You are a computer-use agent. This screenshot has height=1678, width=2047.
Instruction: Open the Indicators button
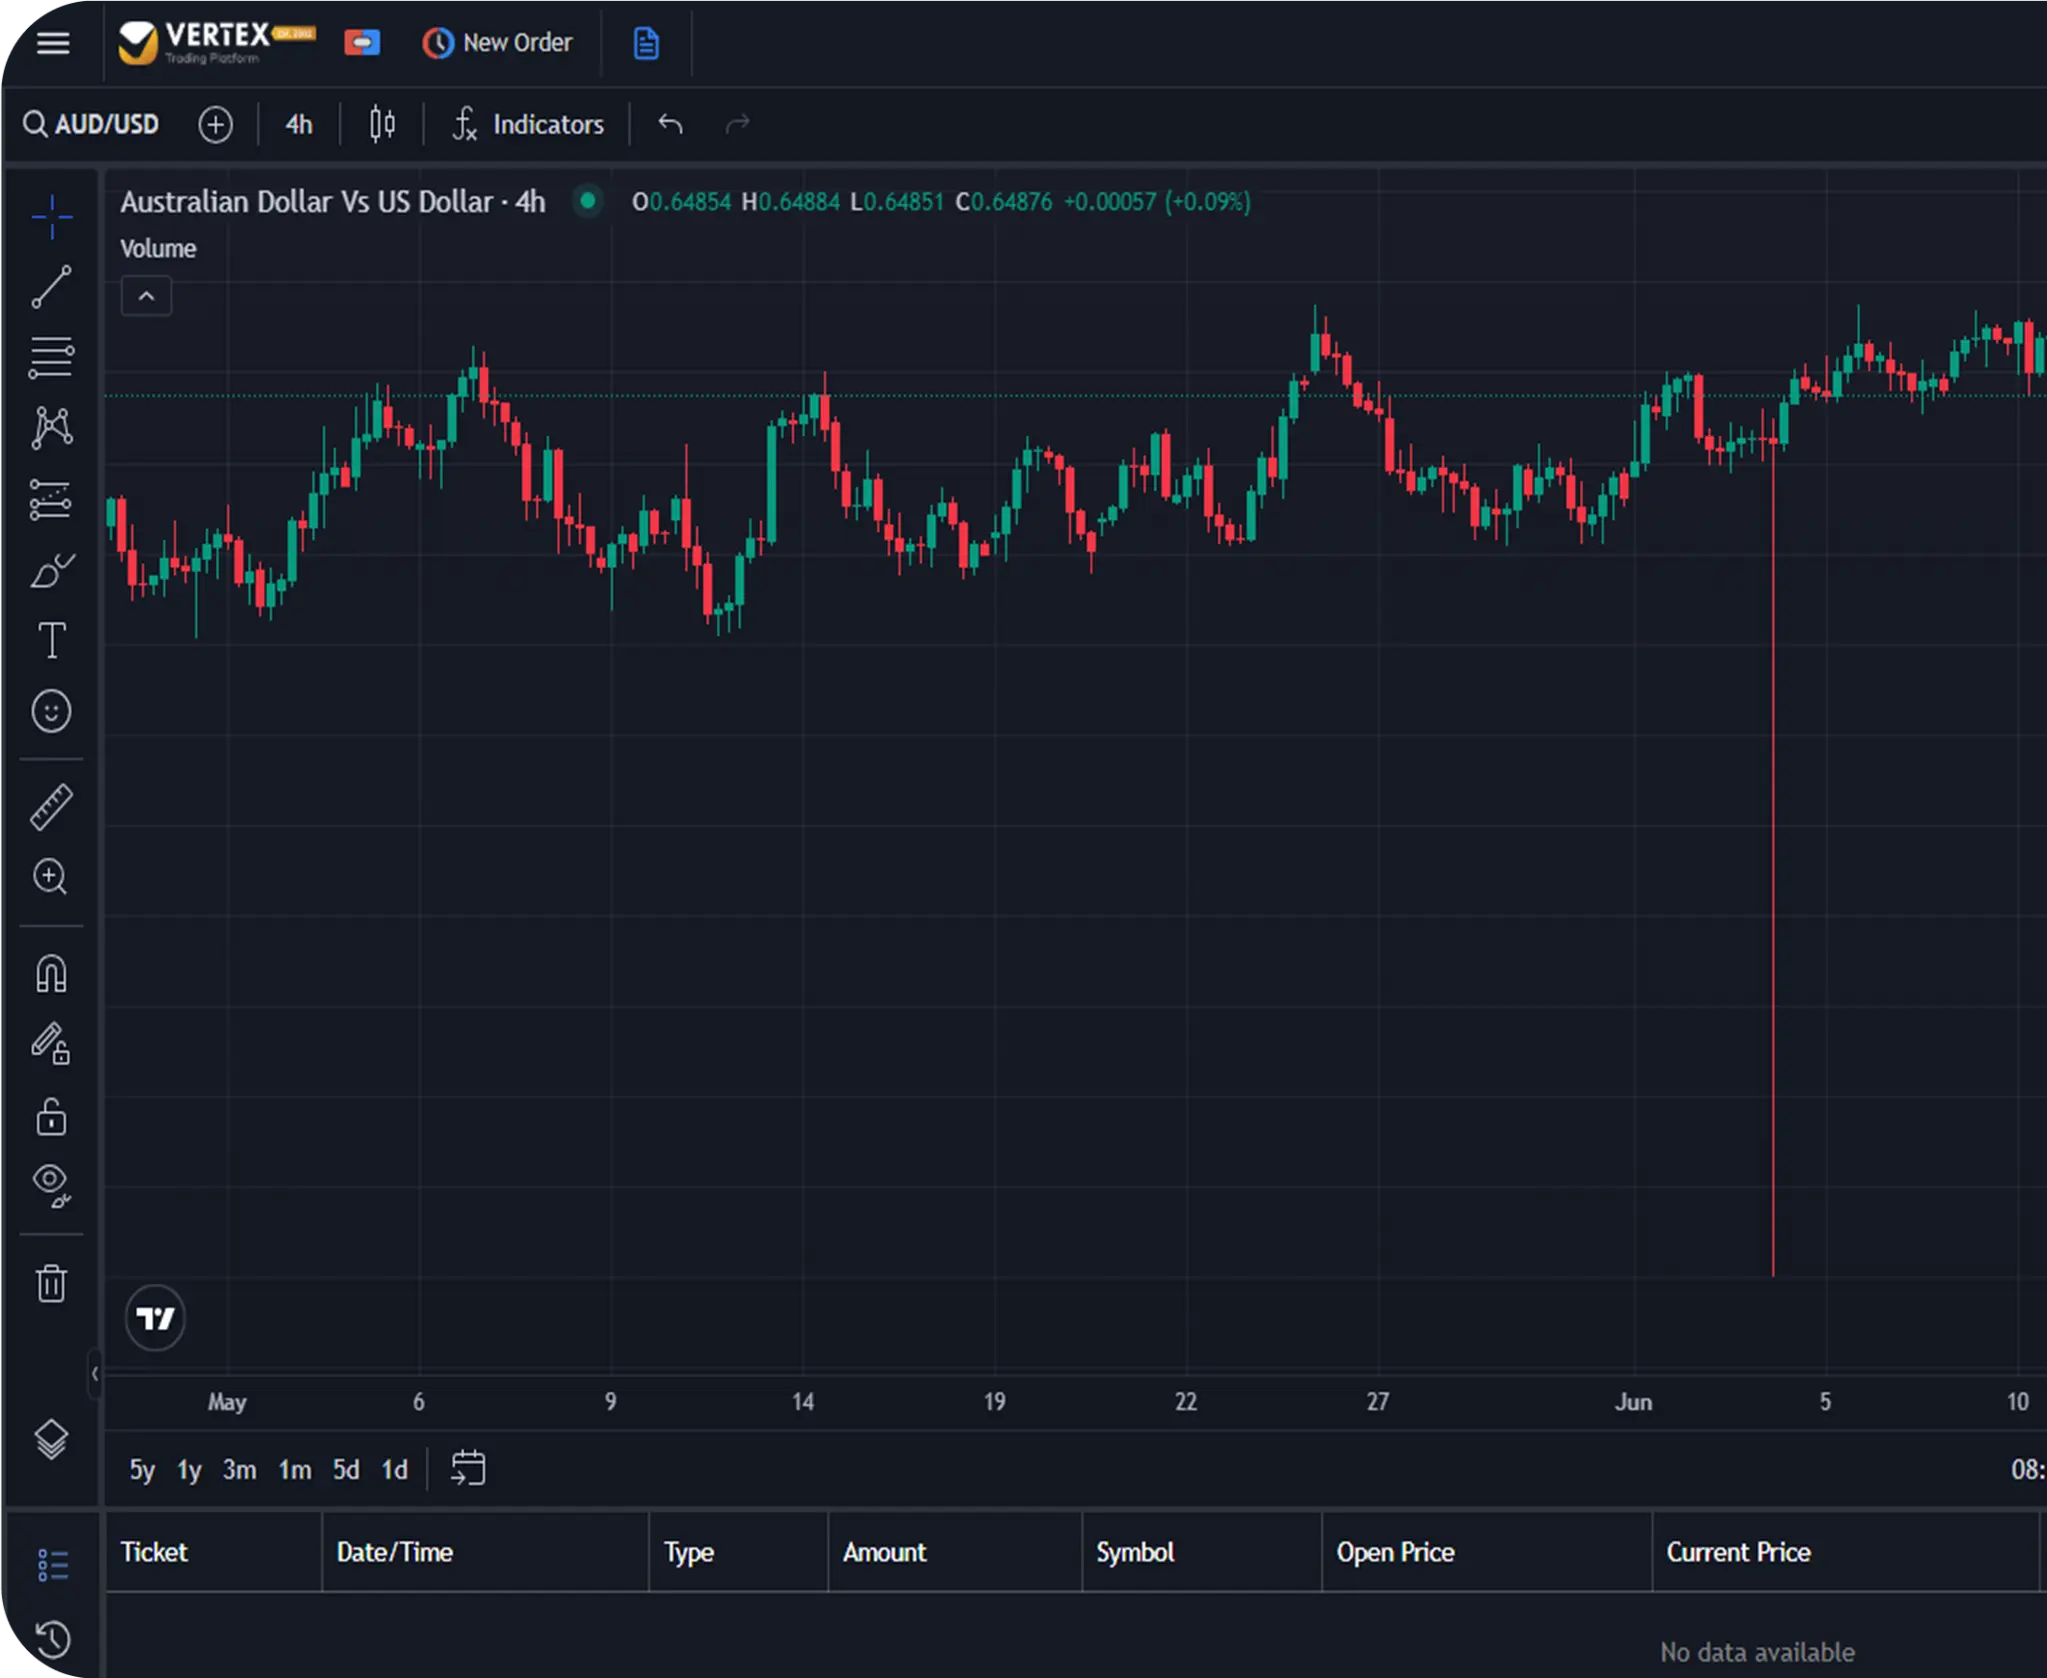click(528, 125)
